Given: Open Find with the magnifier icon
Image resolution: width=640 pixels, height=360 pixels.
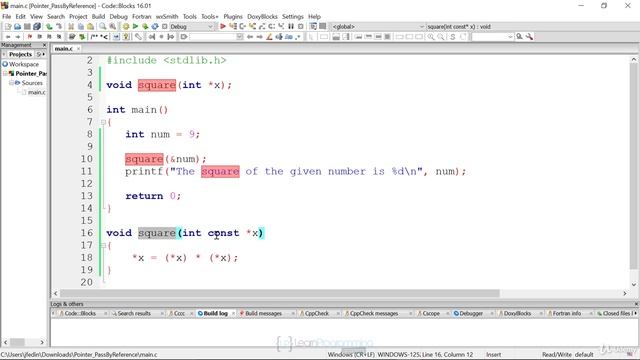Looking at the screenshot, I should (x=102, y=27).
